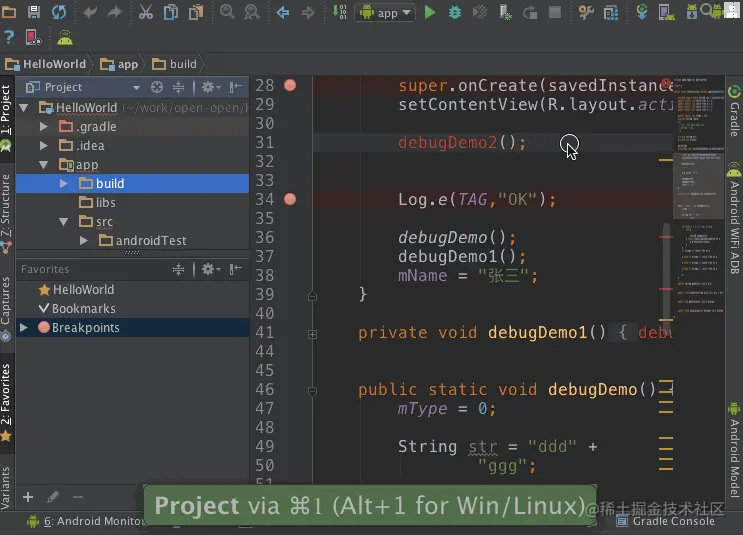Screen dimensions: 743x535
Task: Click the HelloWorld breadcrumb
Action: [x=46, y=64]
